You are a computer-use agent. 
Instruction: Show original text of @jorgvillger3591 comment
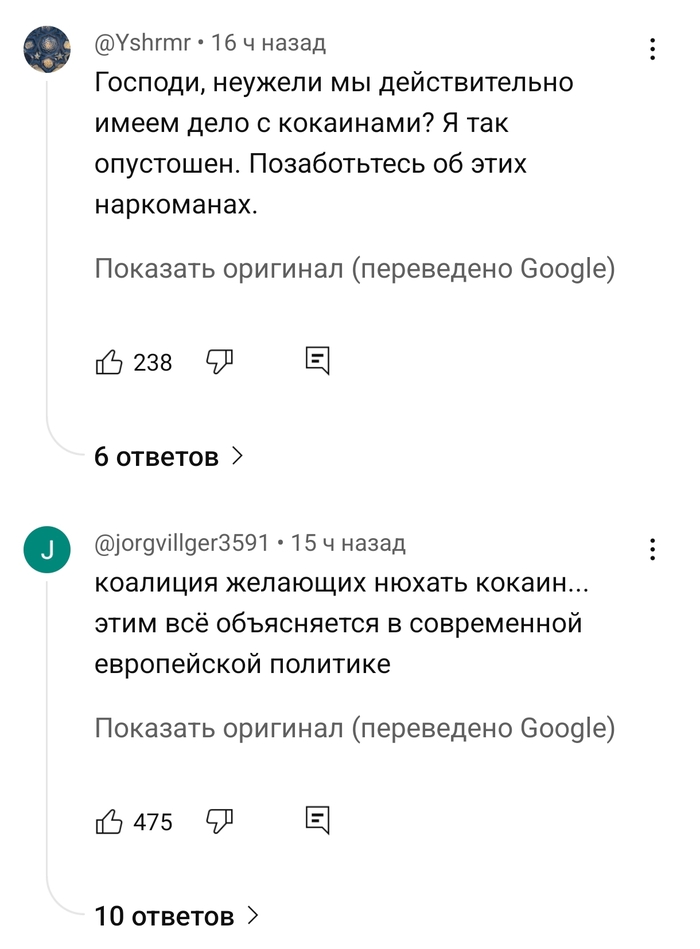pos(354,729)
